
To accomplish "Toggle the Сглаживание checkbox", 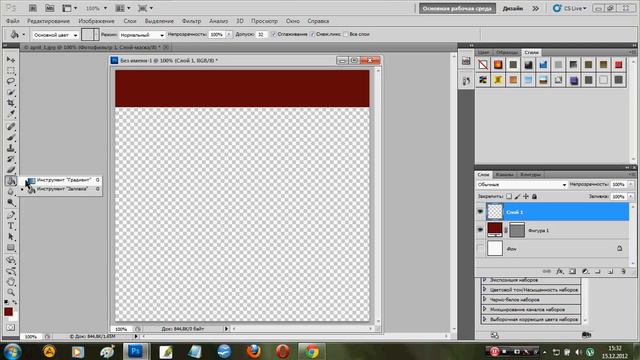I will coord(274,34).
